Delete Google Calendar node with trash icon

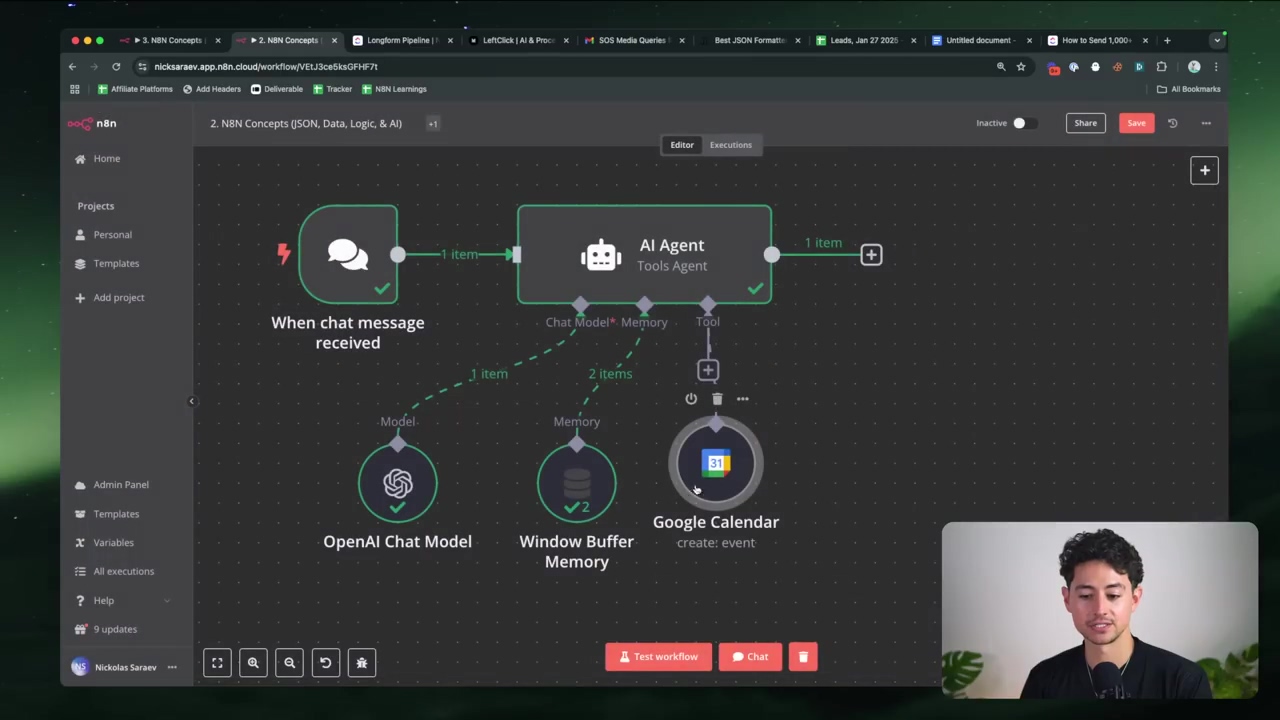coord(717,399)
